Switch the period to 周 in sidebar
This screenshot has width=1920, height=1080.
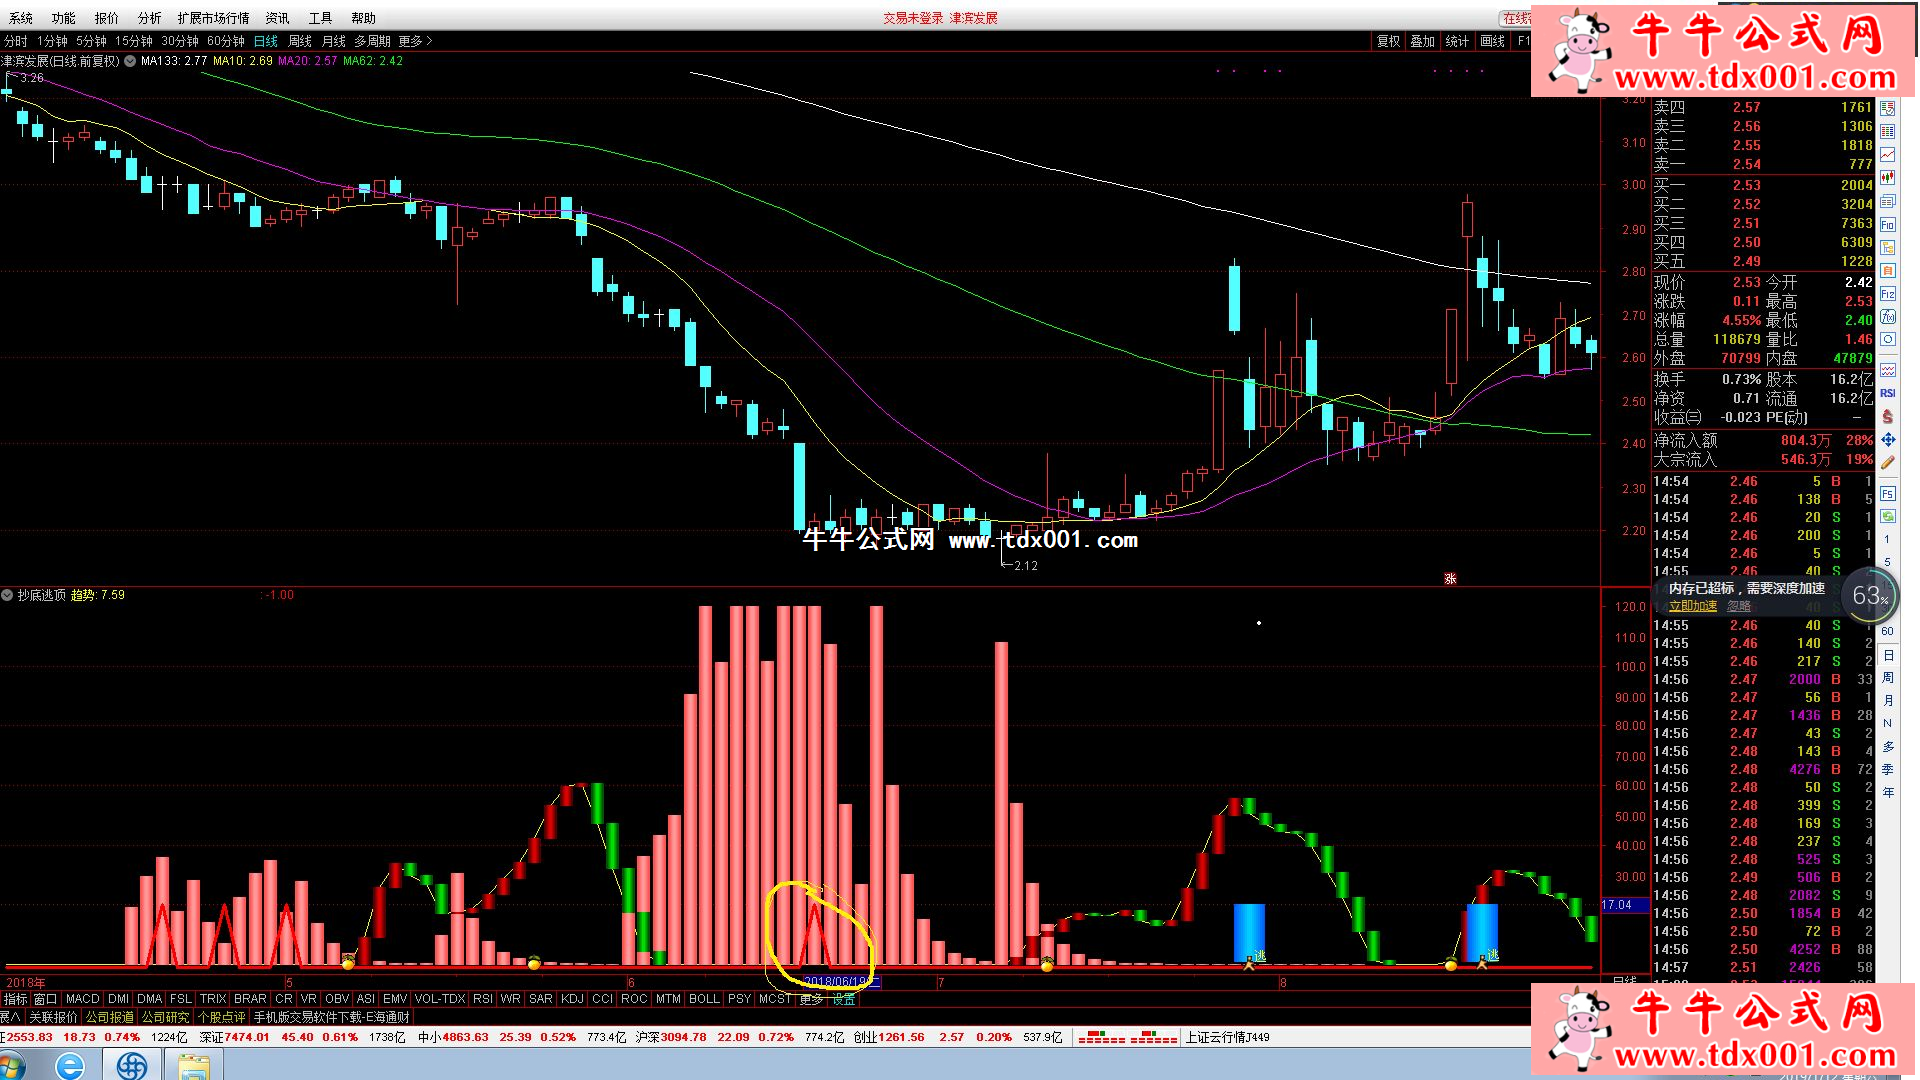[1887, 678]
